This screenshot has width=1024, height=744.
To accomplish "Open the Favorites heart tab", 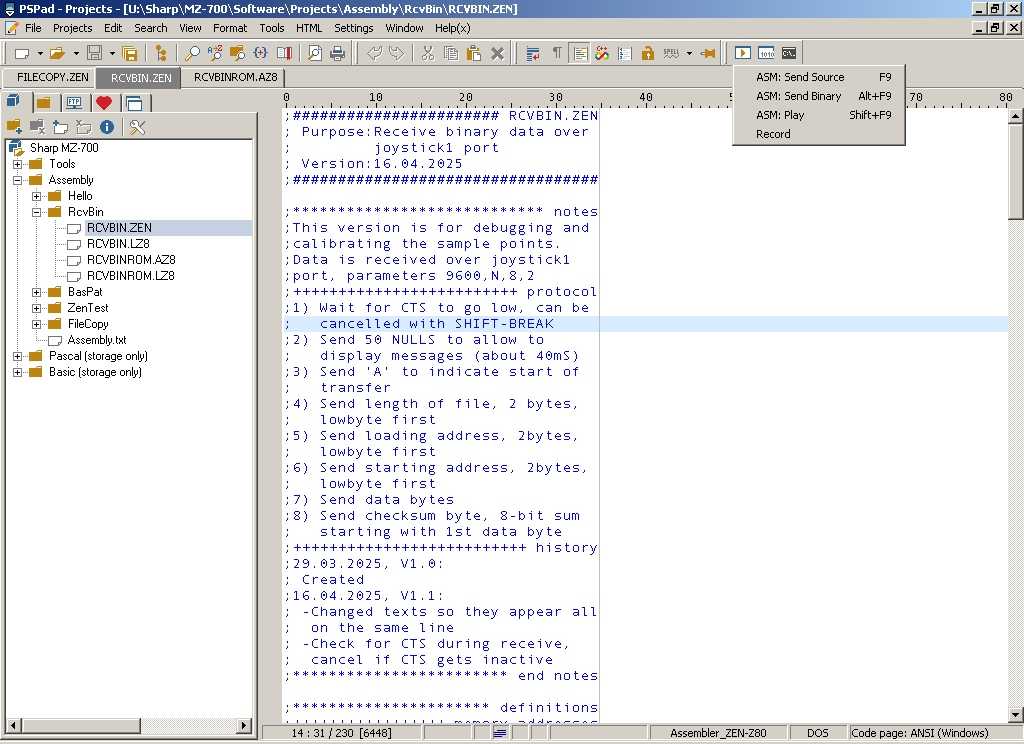I will pos(103,103).
